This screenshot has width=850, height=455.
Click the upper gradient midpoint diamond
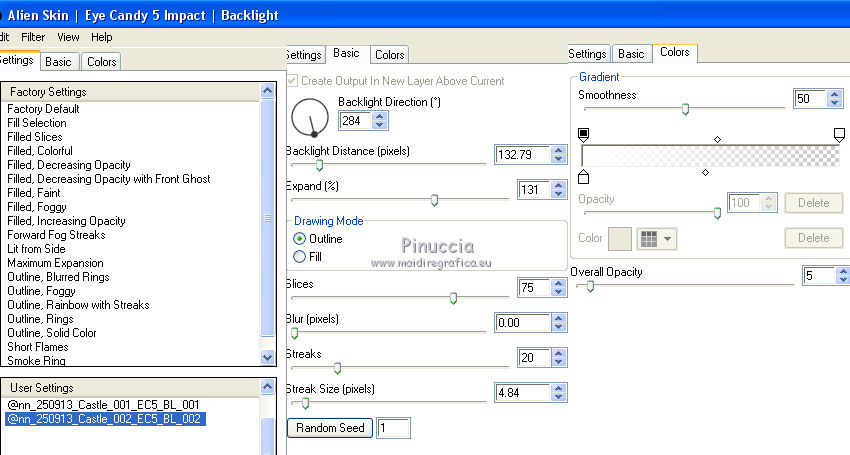tap(717, 139)
